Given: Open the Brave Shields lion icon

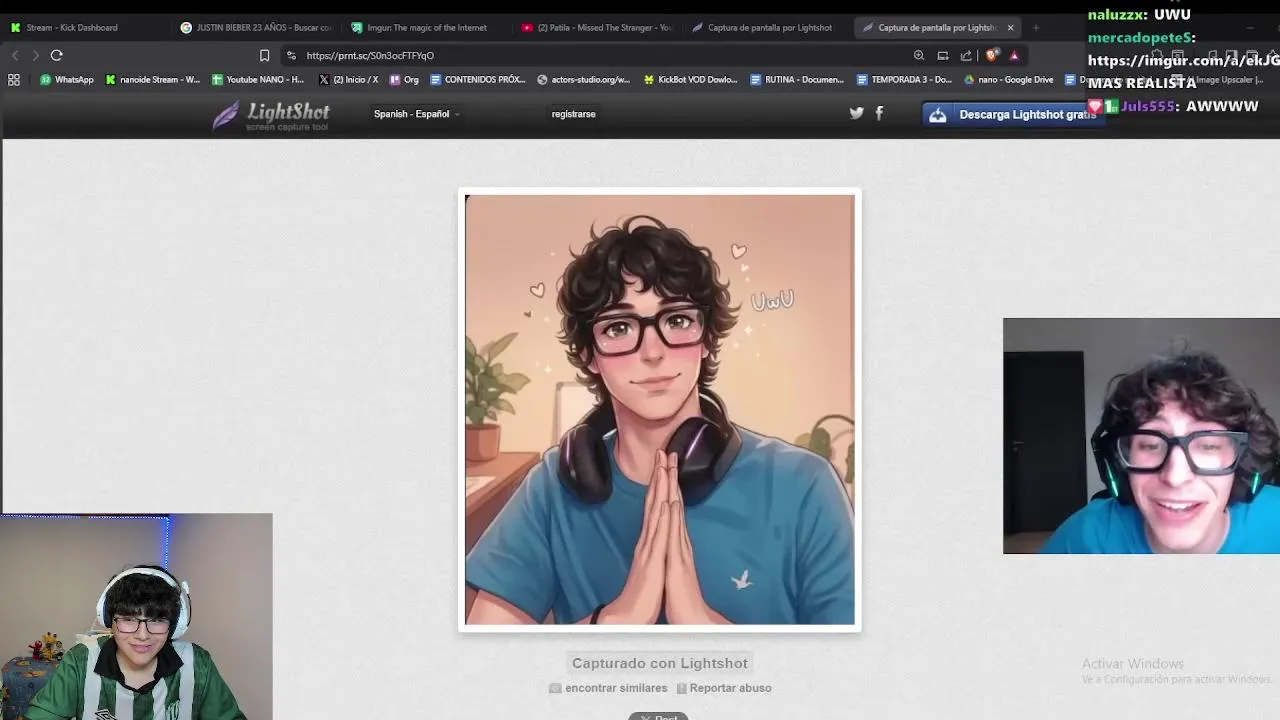Looking at the screenshot, I should (991, 55).
